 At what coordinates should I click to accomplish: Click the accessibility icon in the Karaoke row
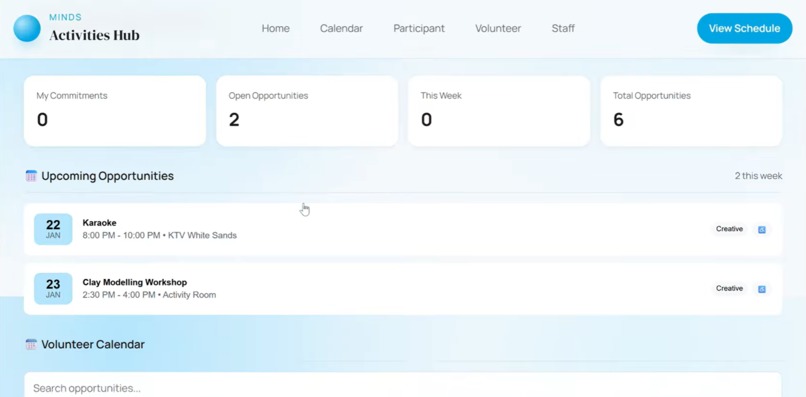pyautogui.click(x=762, y=229)
